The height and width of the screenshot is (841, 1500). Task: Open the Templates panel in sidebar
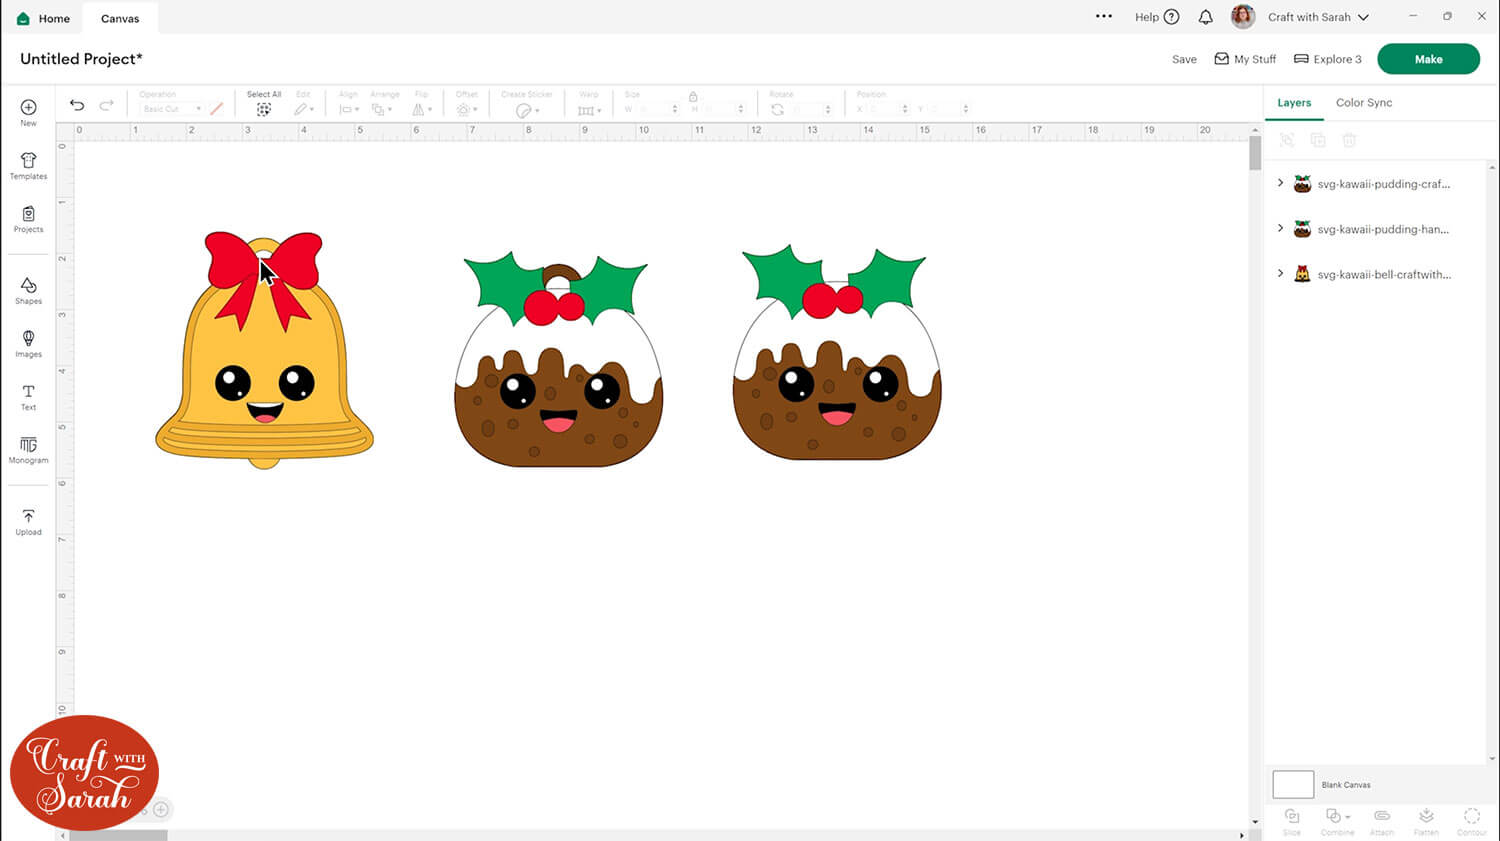[28, 166]
